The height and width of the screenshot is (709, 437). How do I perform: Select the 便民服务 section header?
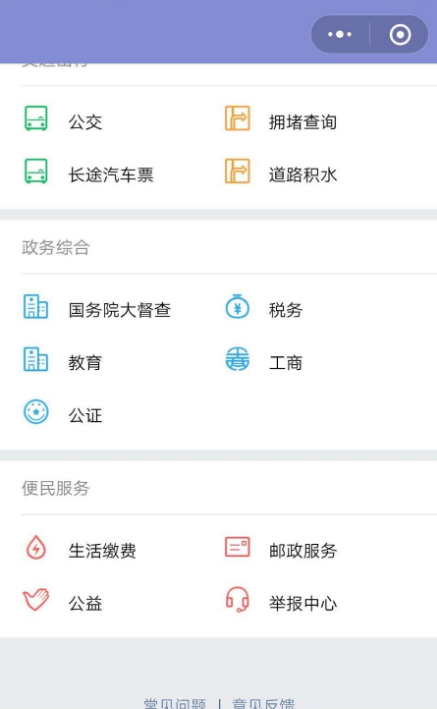56,488
